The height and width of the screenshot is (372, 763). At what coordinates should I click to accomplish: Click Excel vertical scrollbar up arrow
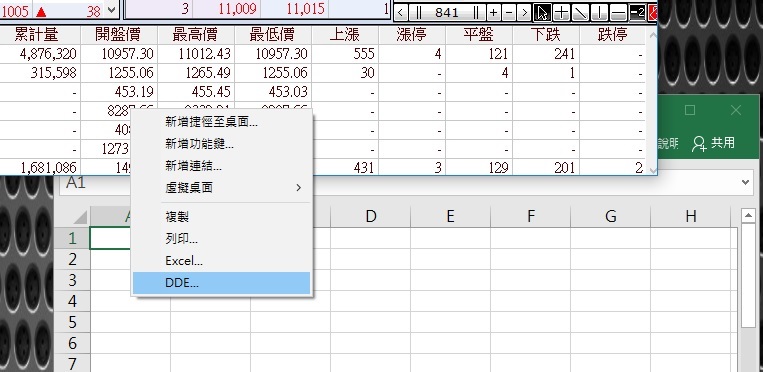click(748, 215)
